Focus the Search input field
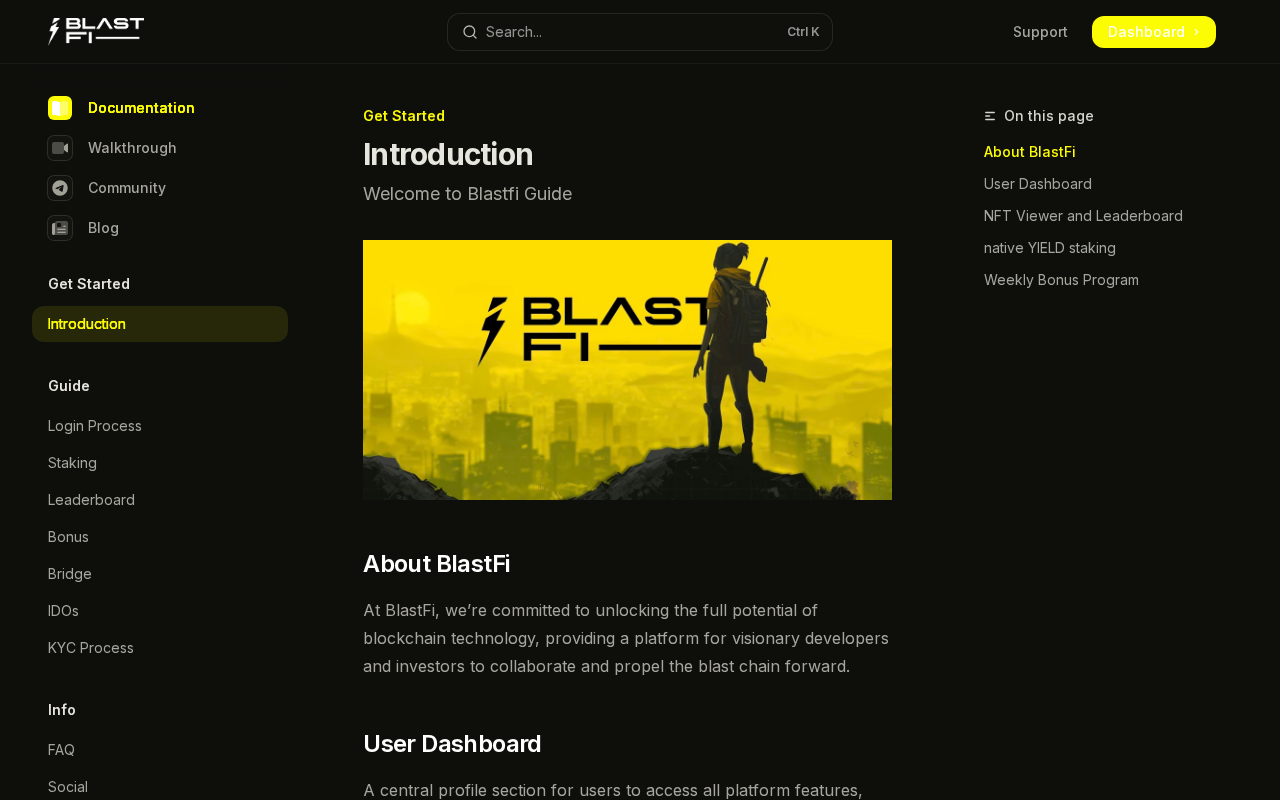1280x800 pixels. click(630, 32)
